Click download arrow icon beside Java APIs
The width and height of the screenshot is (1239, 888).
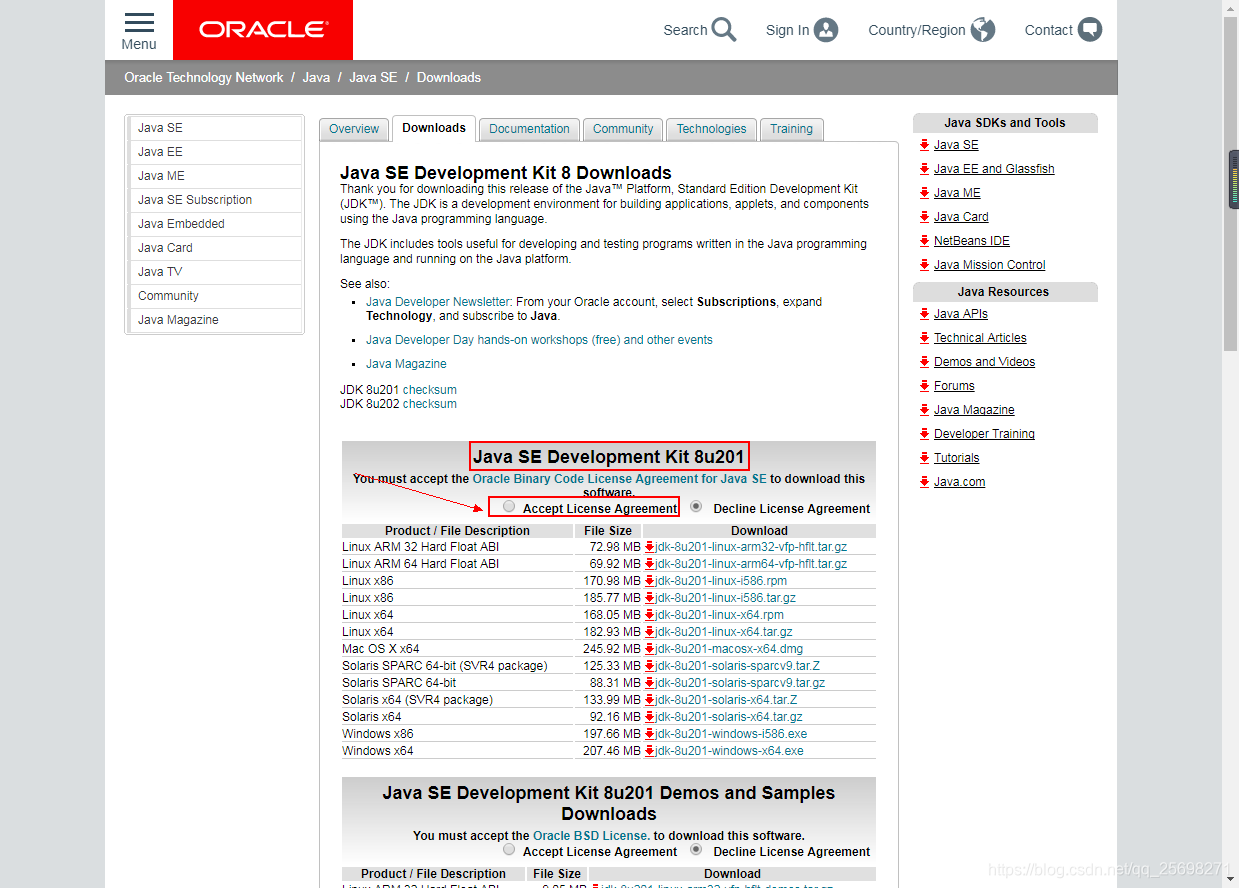click(x=925, y=314)
